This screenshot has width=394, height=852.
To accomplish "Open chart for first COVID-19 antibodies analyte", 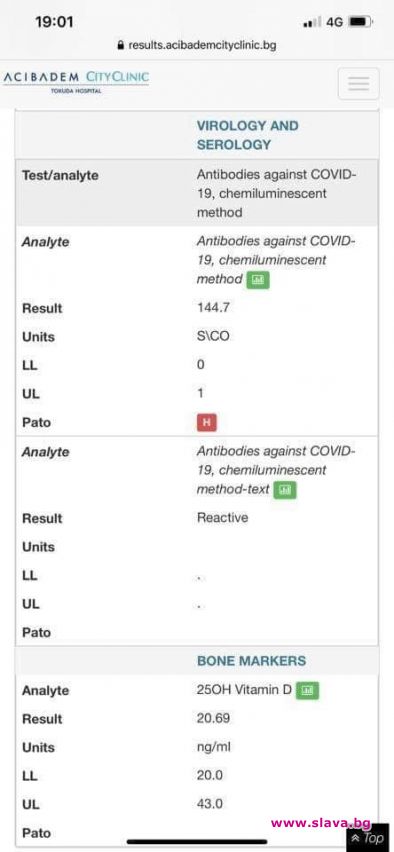I will tap(258, 280).
